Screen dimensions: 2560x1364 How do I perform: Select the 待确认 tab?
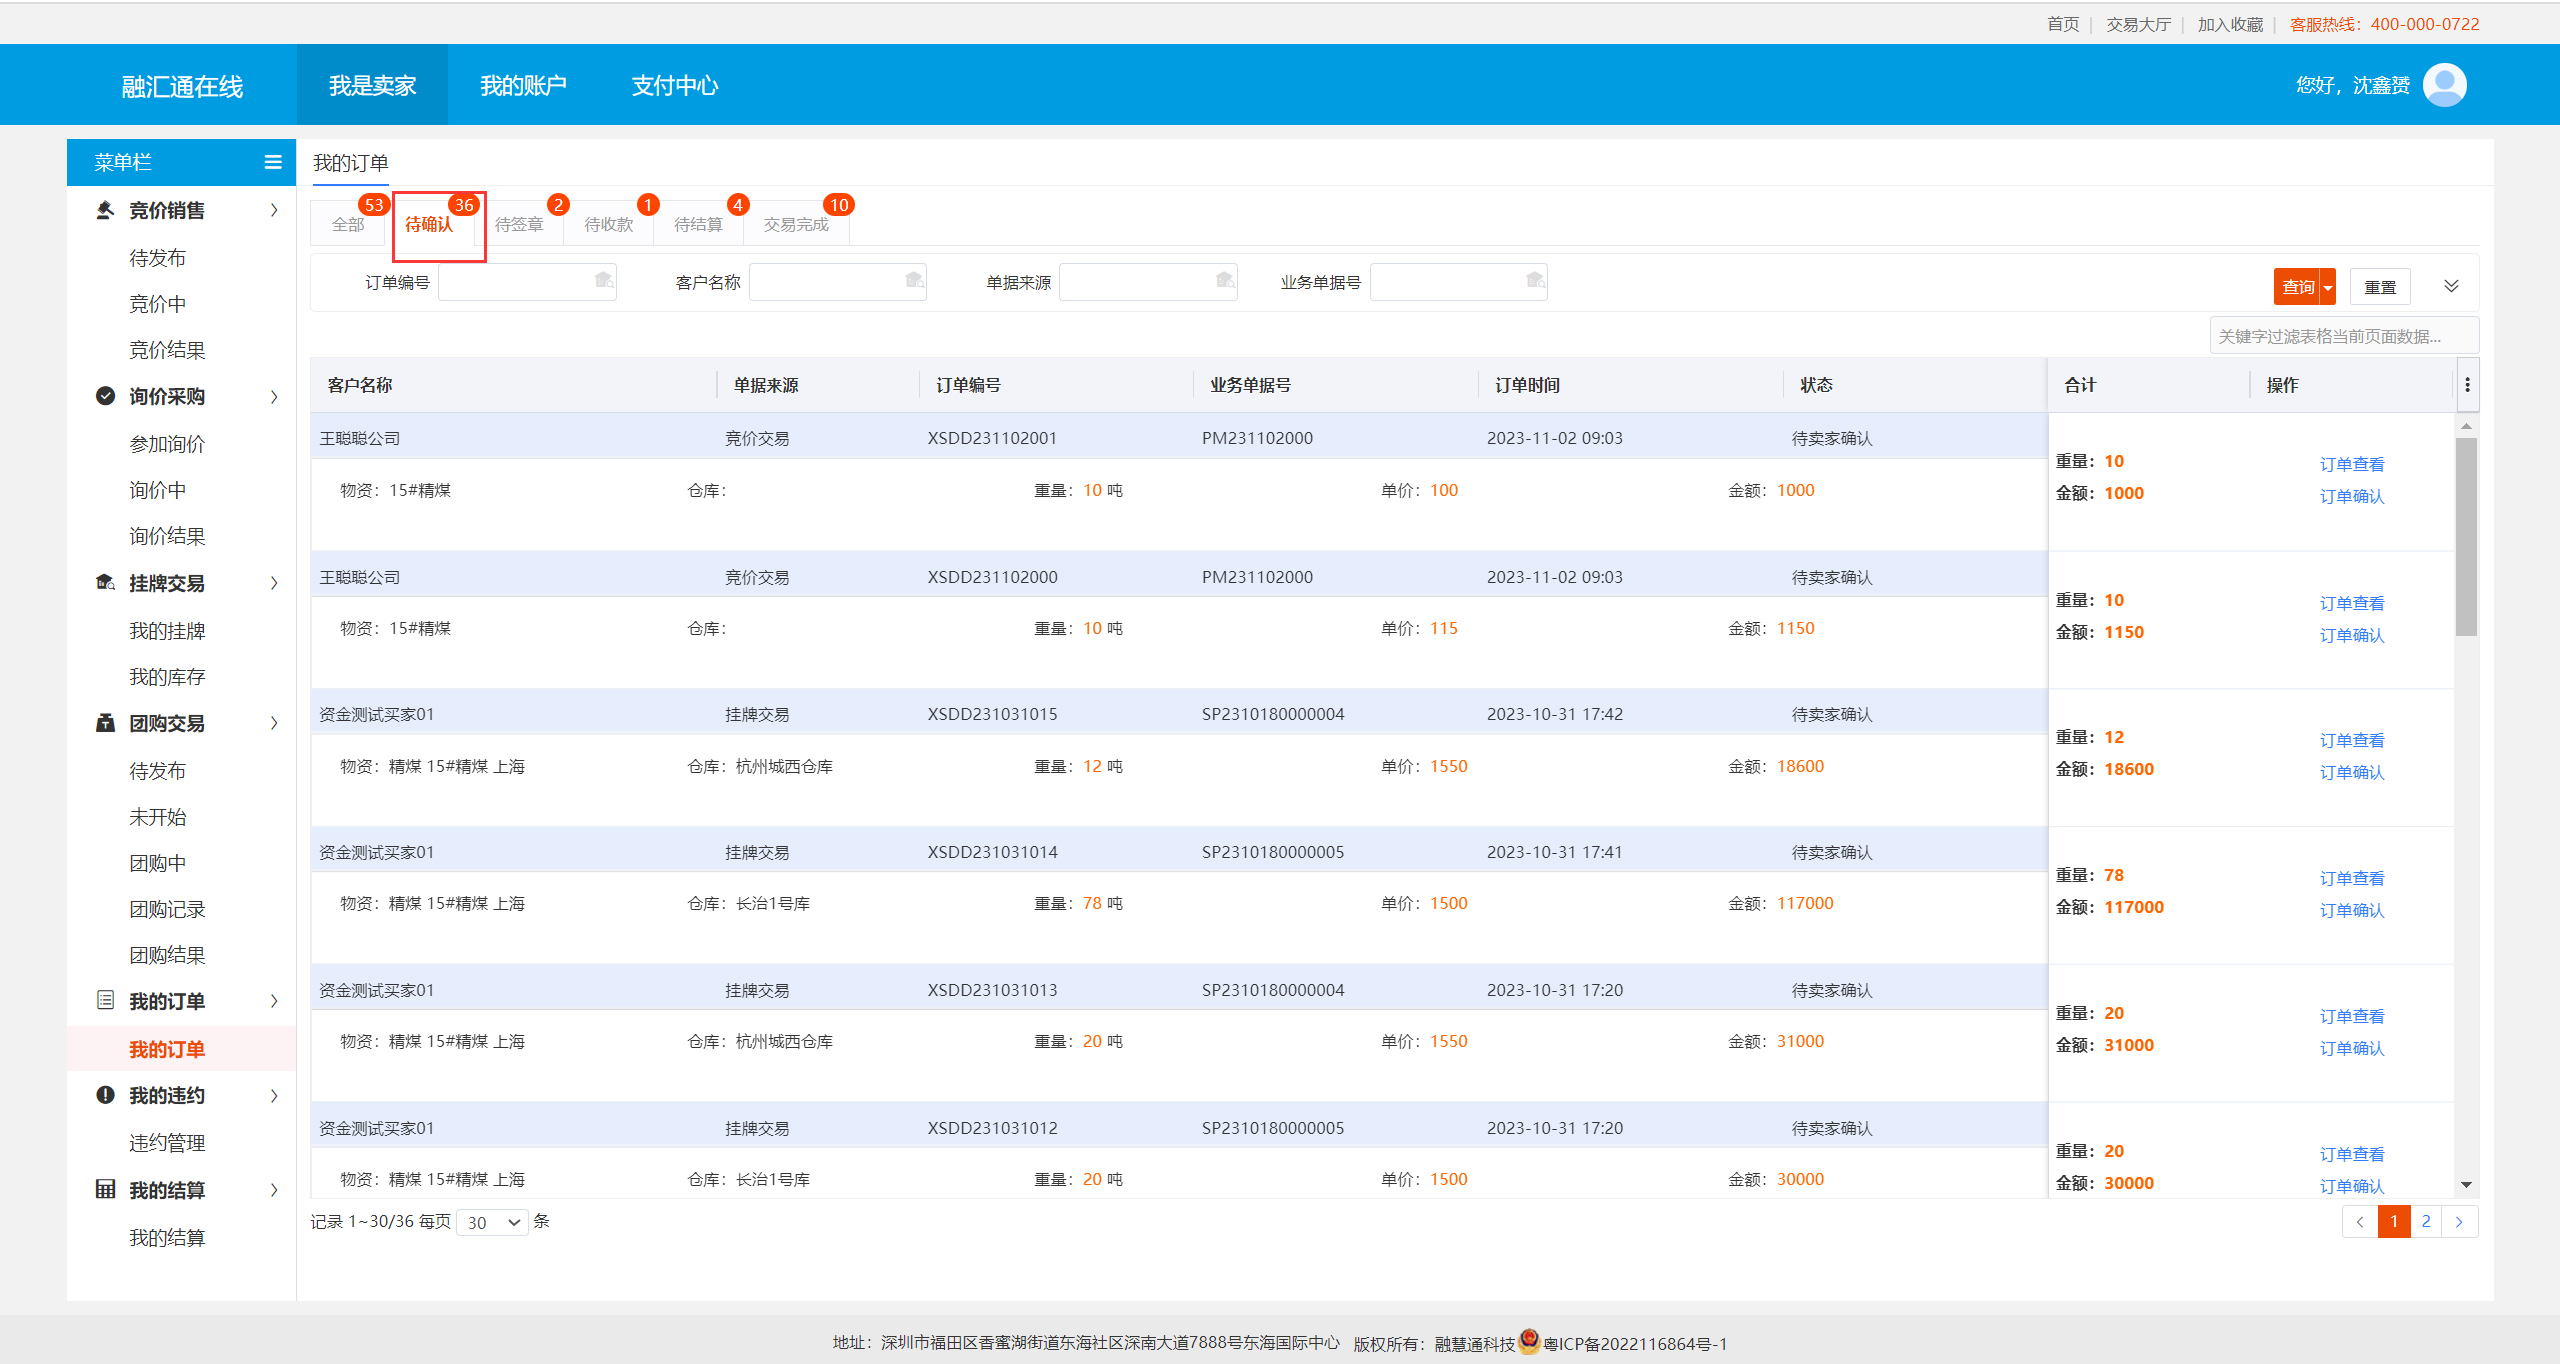point(429,224)
